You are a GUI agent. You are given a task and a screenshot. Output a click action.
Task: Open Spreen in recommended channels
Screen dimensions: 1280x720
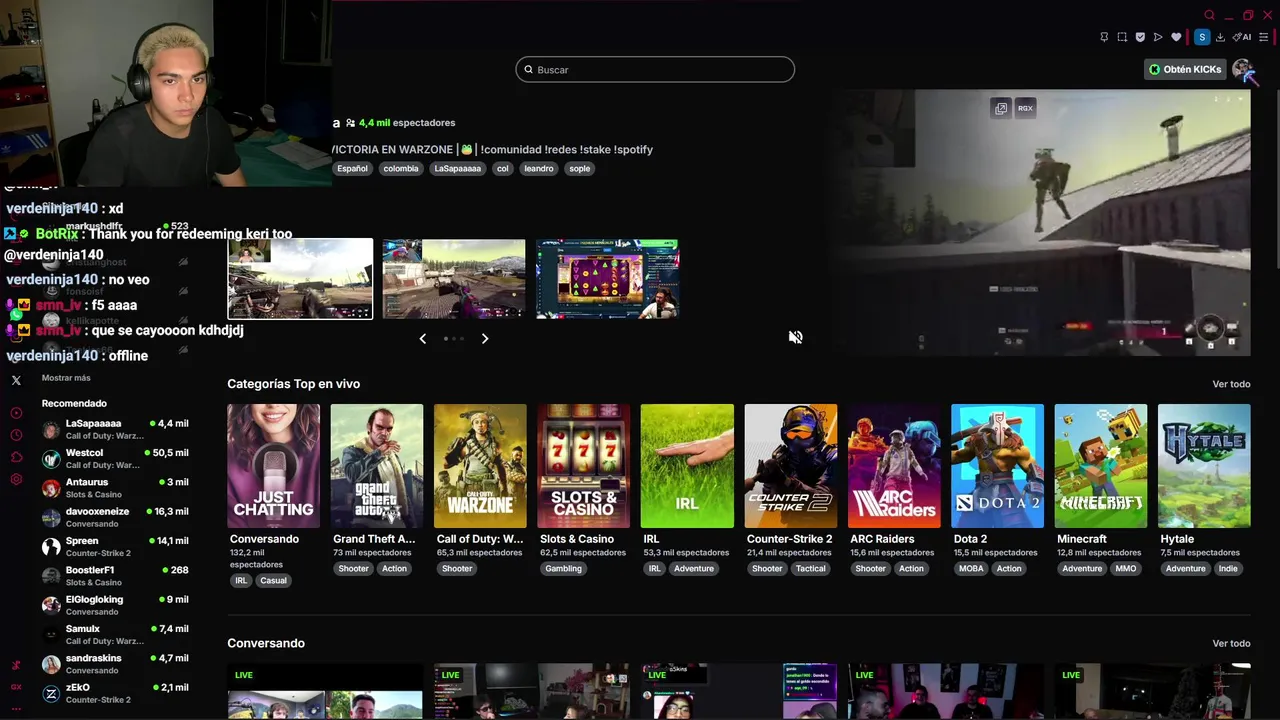[x=115, y=547]
